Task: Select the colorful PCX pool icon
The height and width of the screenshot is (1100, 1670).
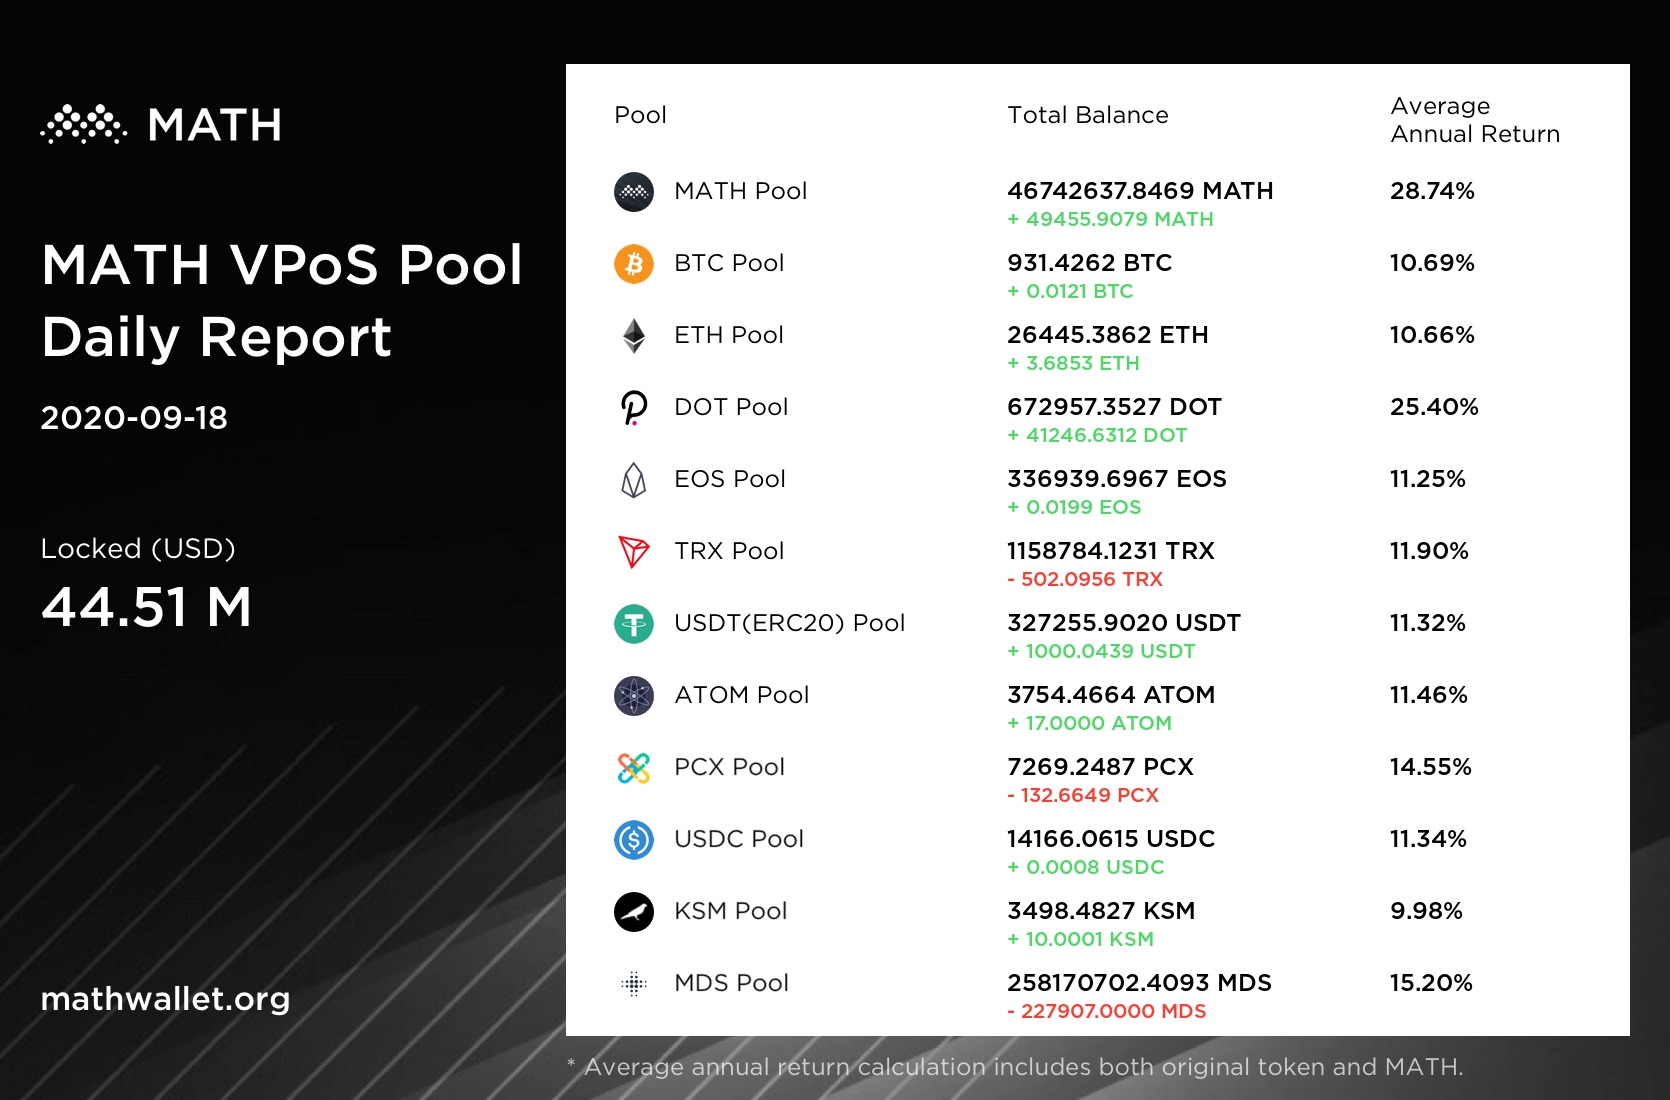Action: pos(633,768)
